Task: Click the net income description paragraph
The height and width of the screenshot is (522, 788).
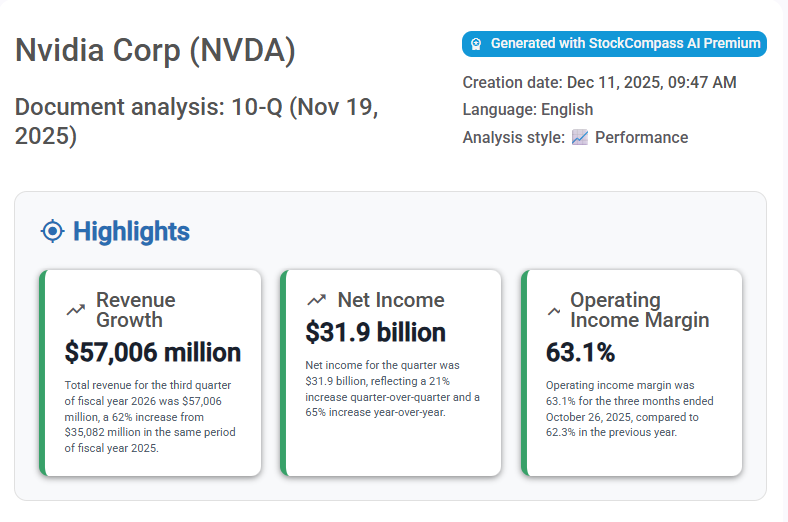Action: pyautogui.click(x=392, y=389)
